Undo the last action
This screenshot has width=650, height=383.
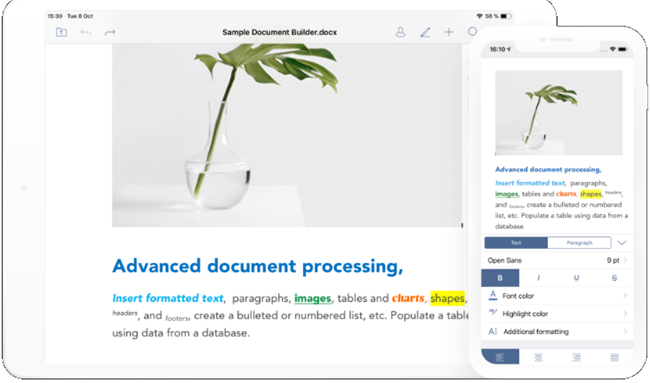point(86,32)
